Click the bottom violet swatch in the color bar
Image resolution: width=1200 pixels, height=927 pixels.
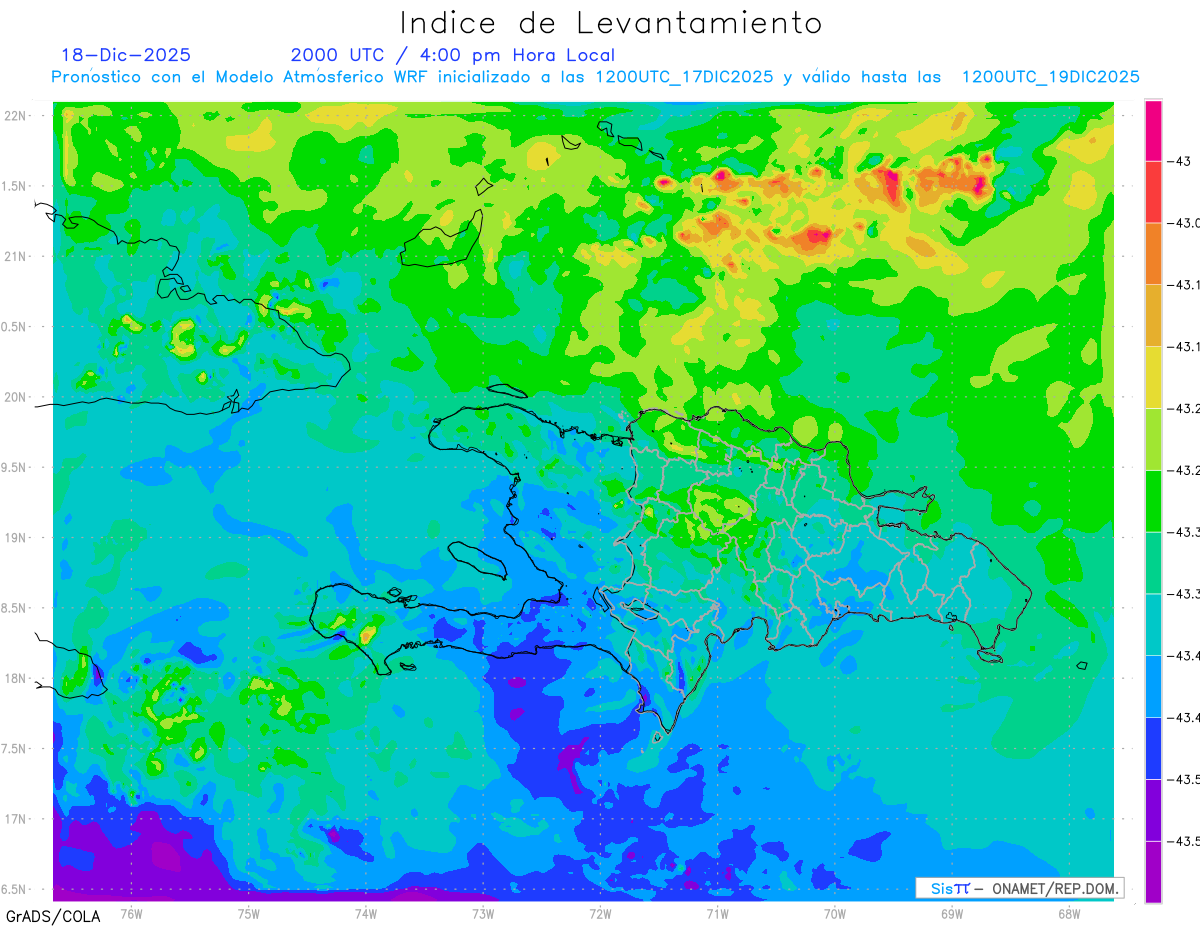(x=1153, y=871)
